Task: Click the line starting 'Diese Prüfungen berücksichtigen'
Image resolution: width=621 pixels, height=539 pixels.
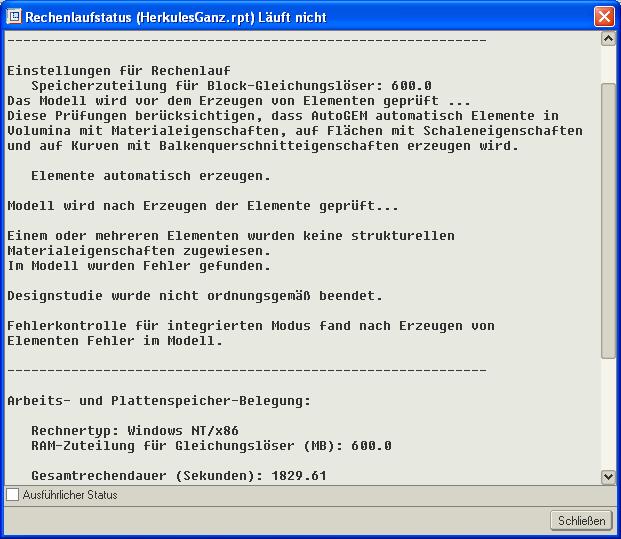Action: click(283, 116)
